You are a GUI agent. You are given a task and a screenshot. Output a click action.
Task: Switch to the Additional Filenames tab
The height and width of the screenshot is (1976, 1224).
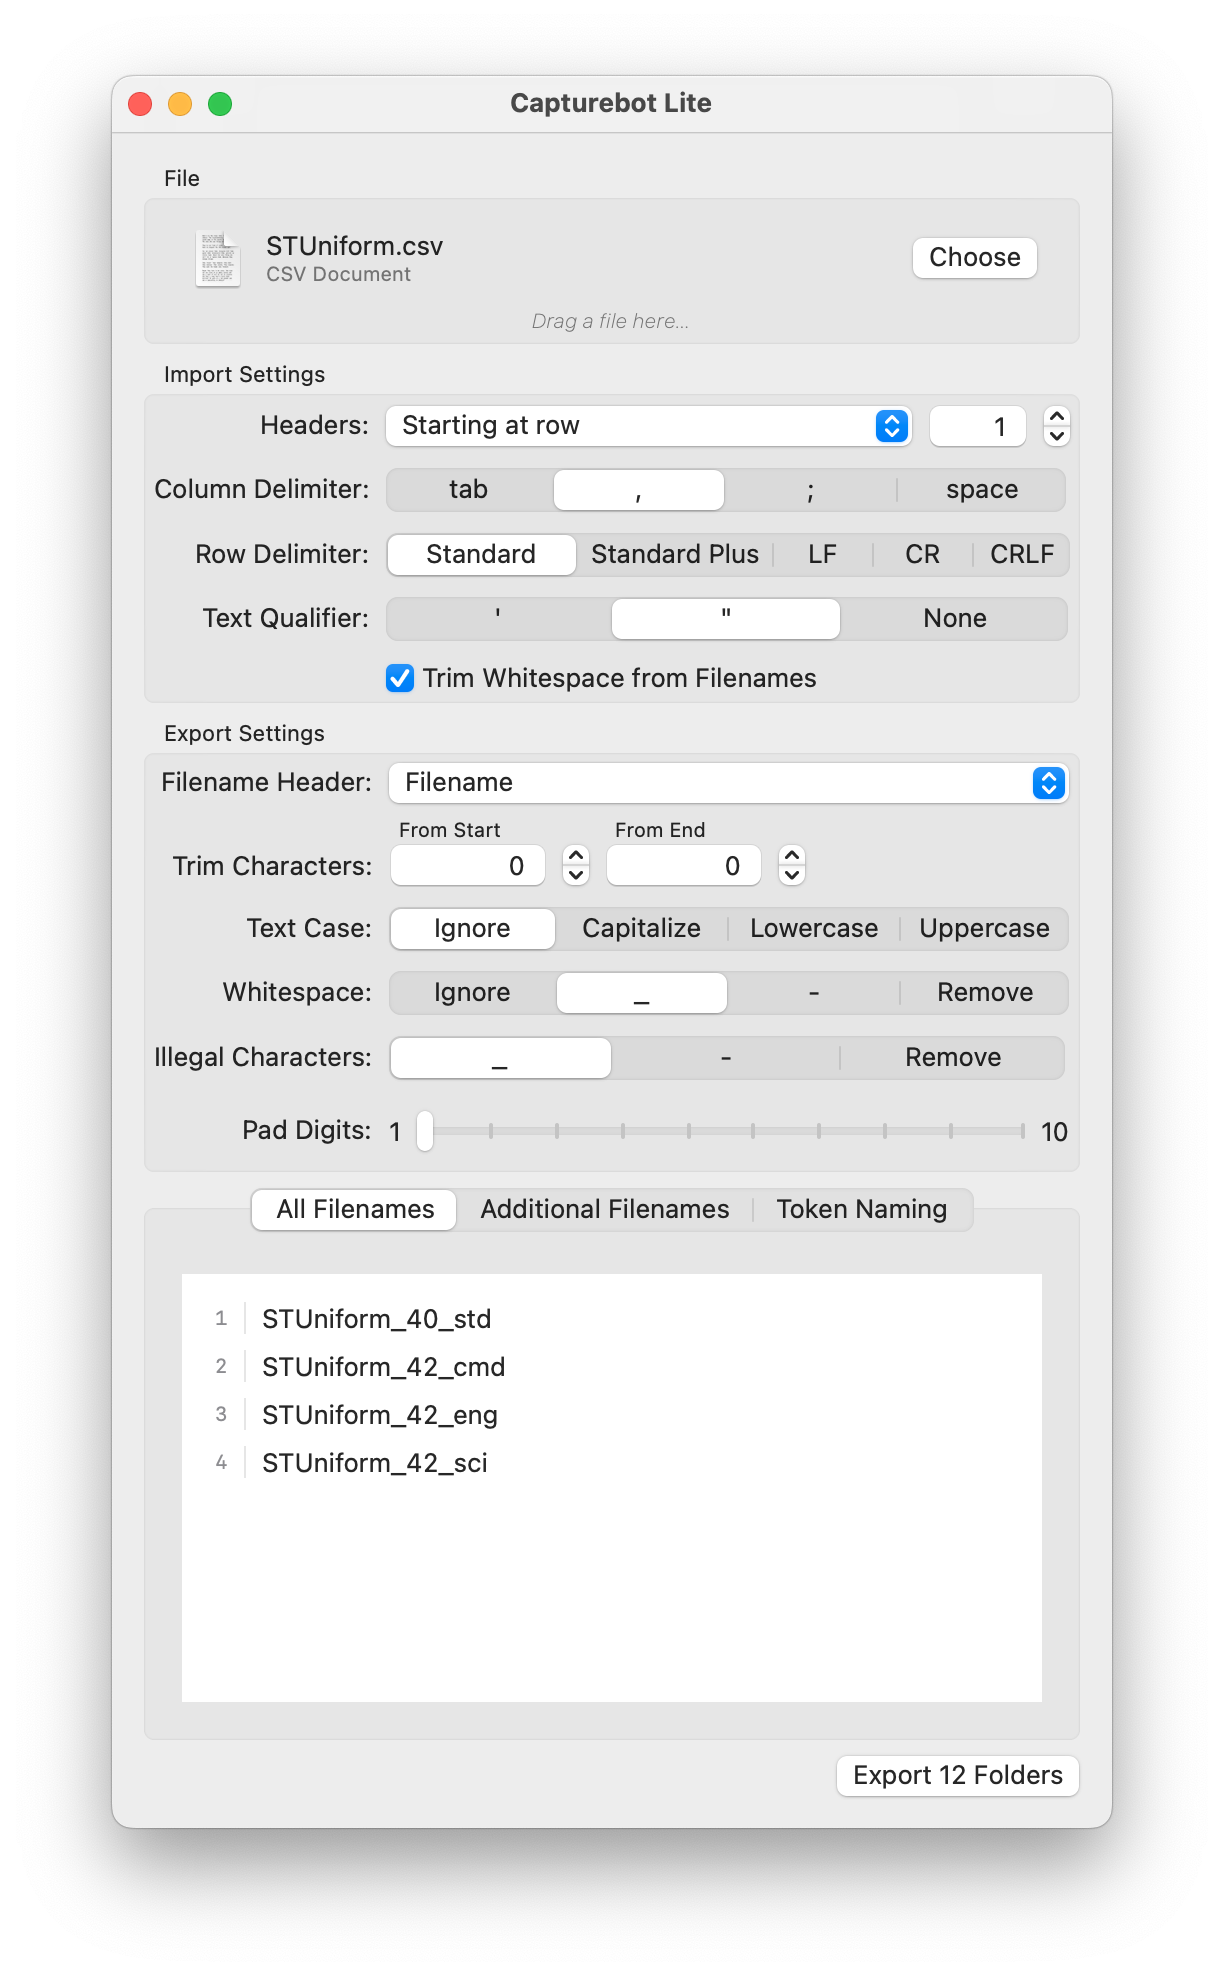click(604, 1210)
